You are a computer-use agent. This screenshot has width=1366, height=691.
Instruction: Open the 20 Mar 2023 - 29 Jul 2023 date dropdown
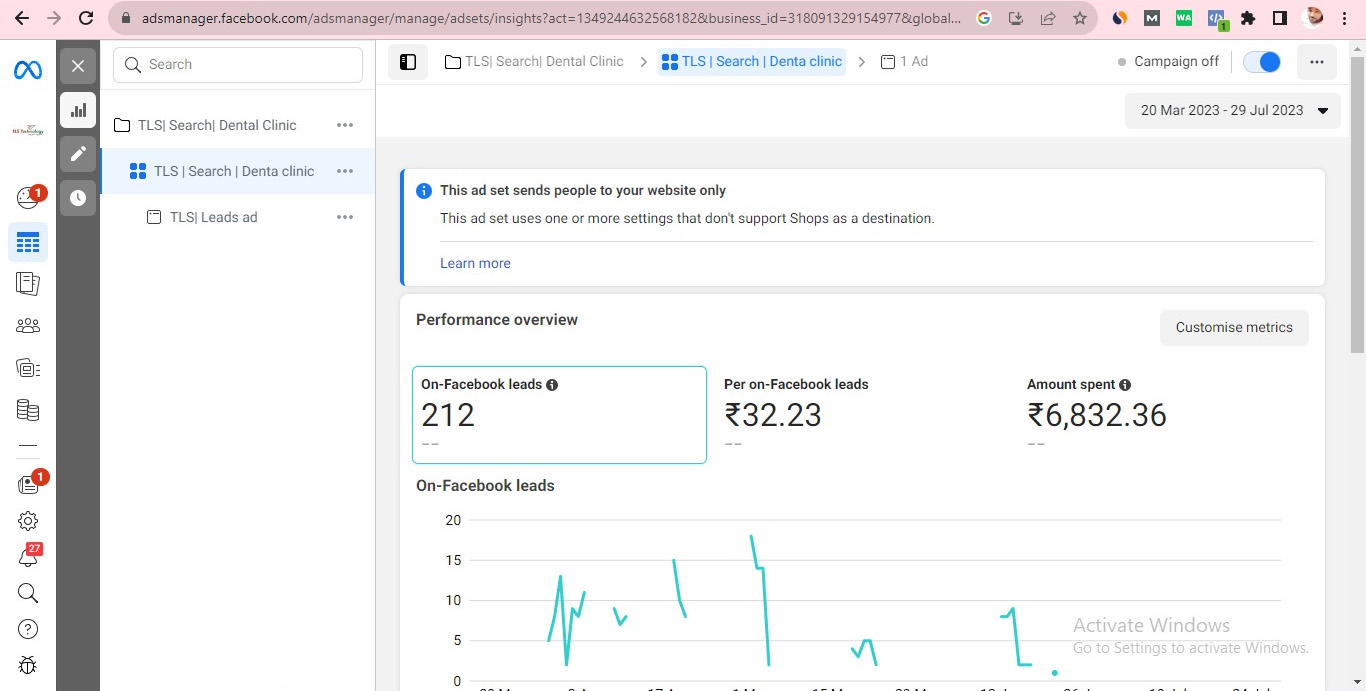tap(1232, 111)
